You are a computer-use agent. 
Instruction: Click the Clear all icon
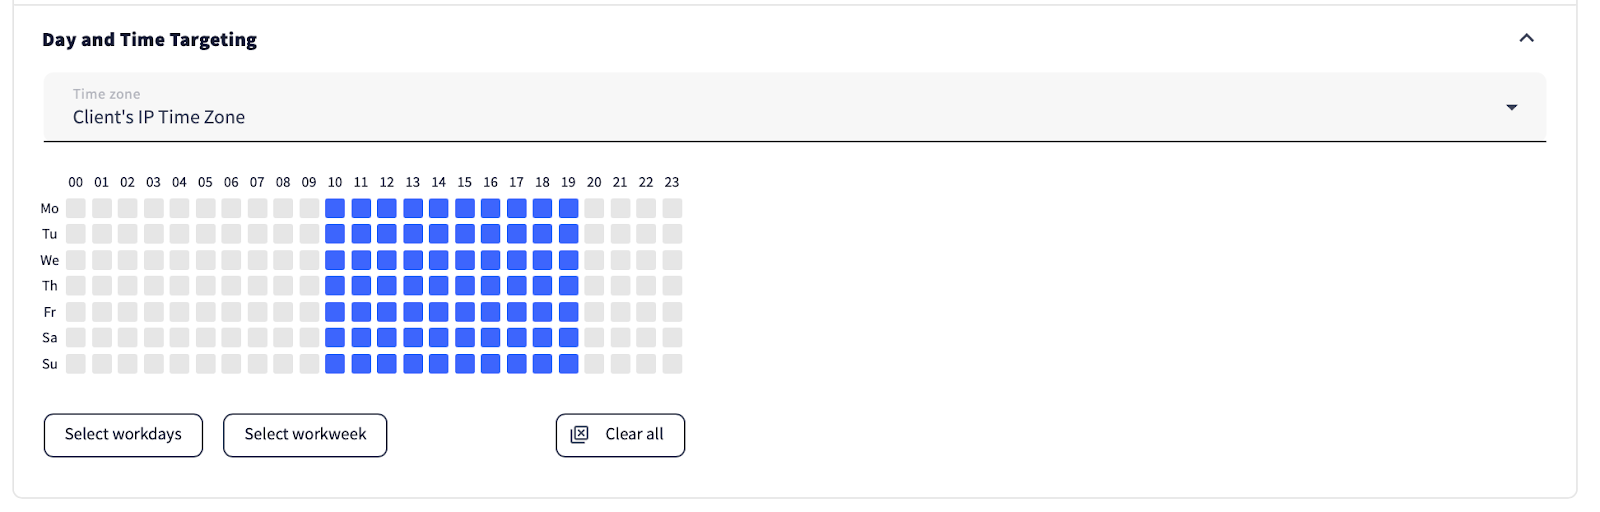tap(580, 435)
